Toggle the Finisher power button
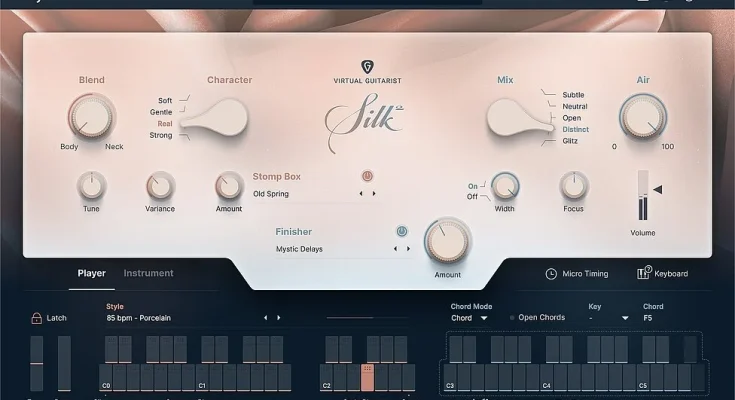 pos(402,231)
